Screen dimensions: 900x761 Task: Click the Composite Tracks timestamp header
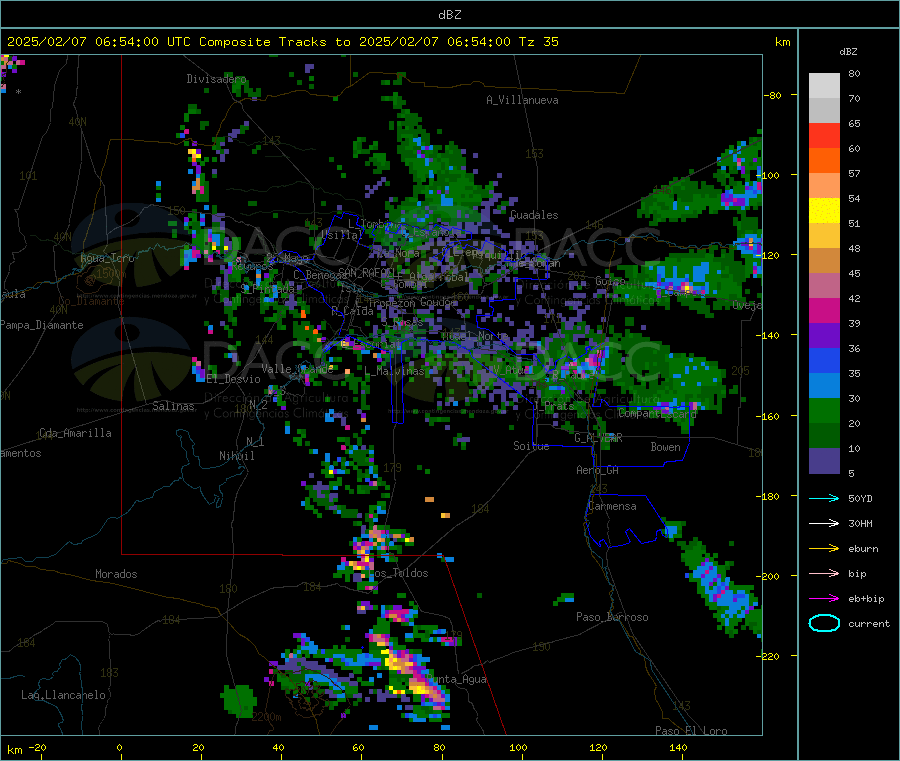tap(283, 42)
